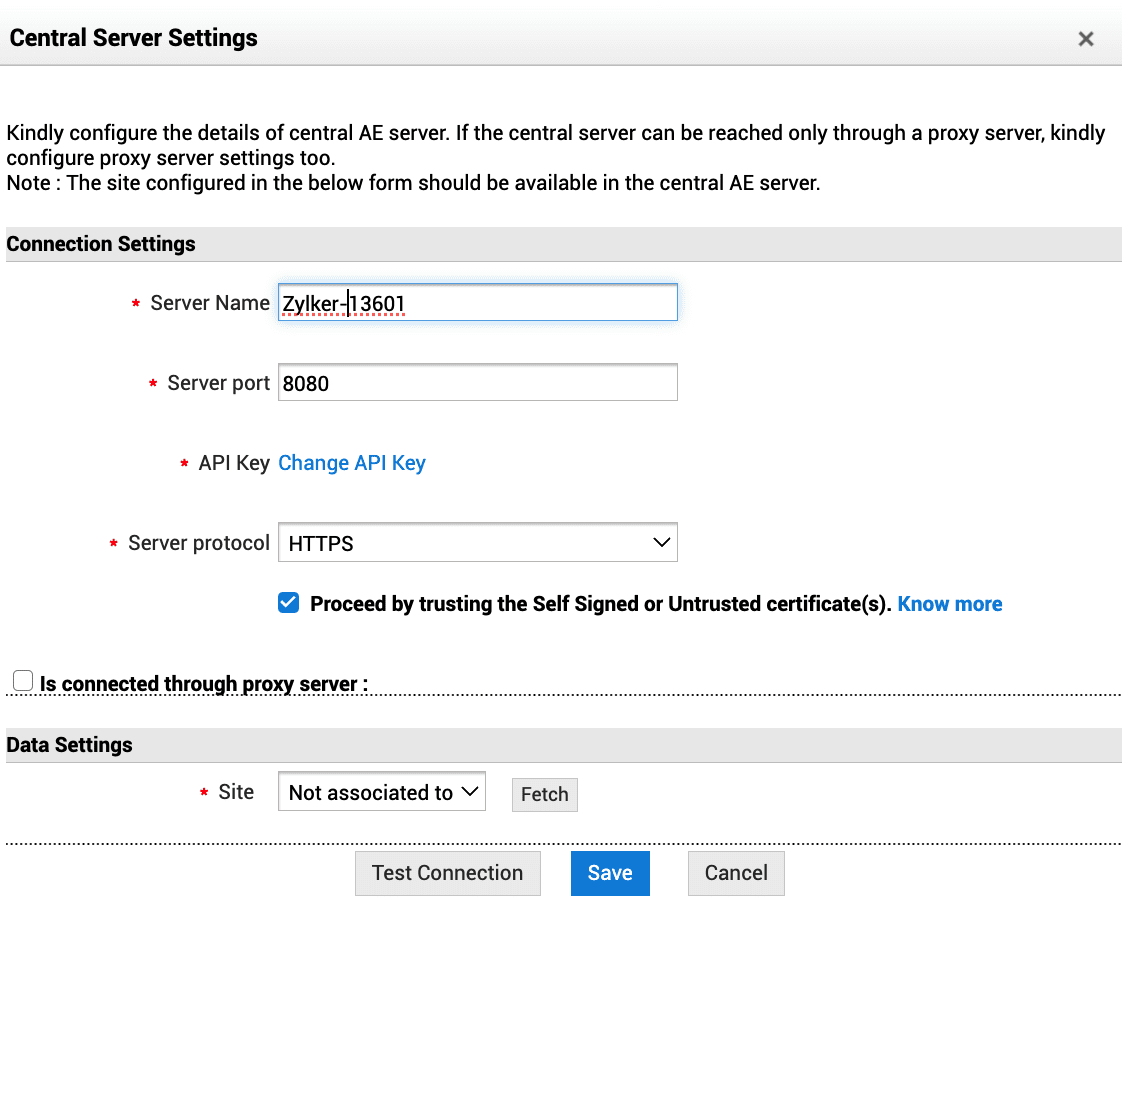Expand the Server protocol HTTPS dropdown

coord(477,543)
